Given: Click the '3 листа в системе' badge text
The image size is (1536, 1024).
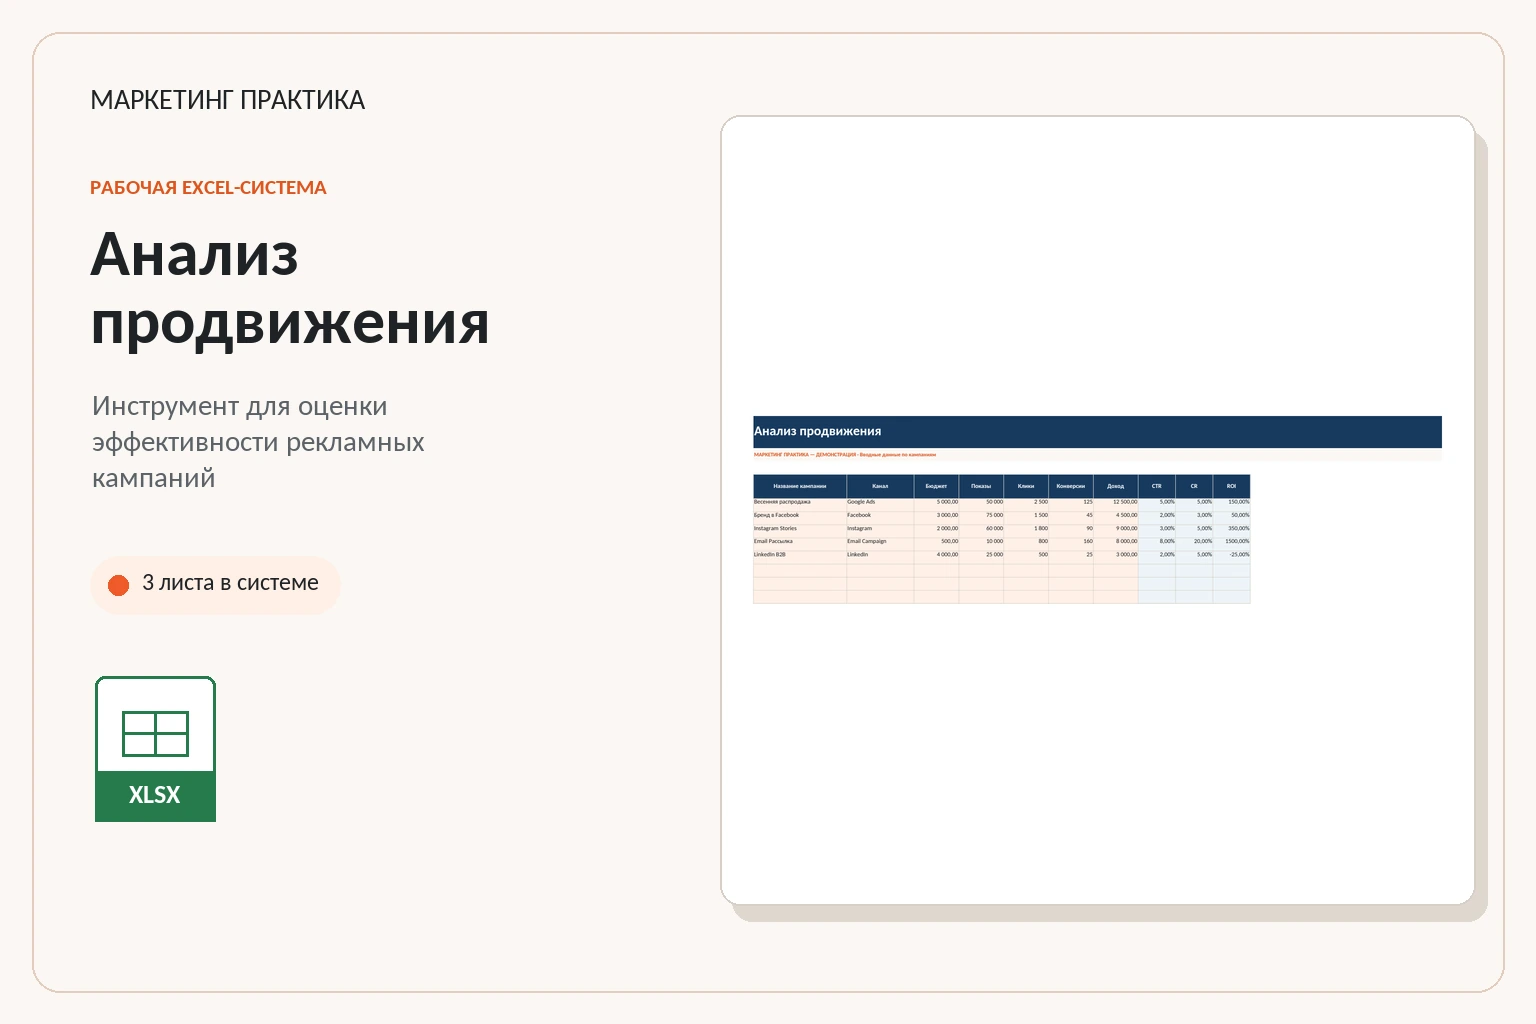Looking at the screenshot, I should (230, 583).
